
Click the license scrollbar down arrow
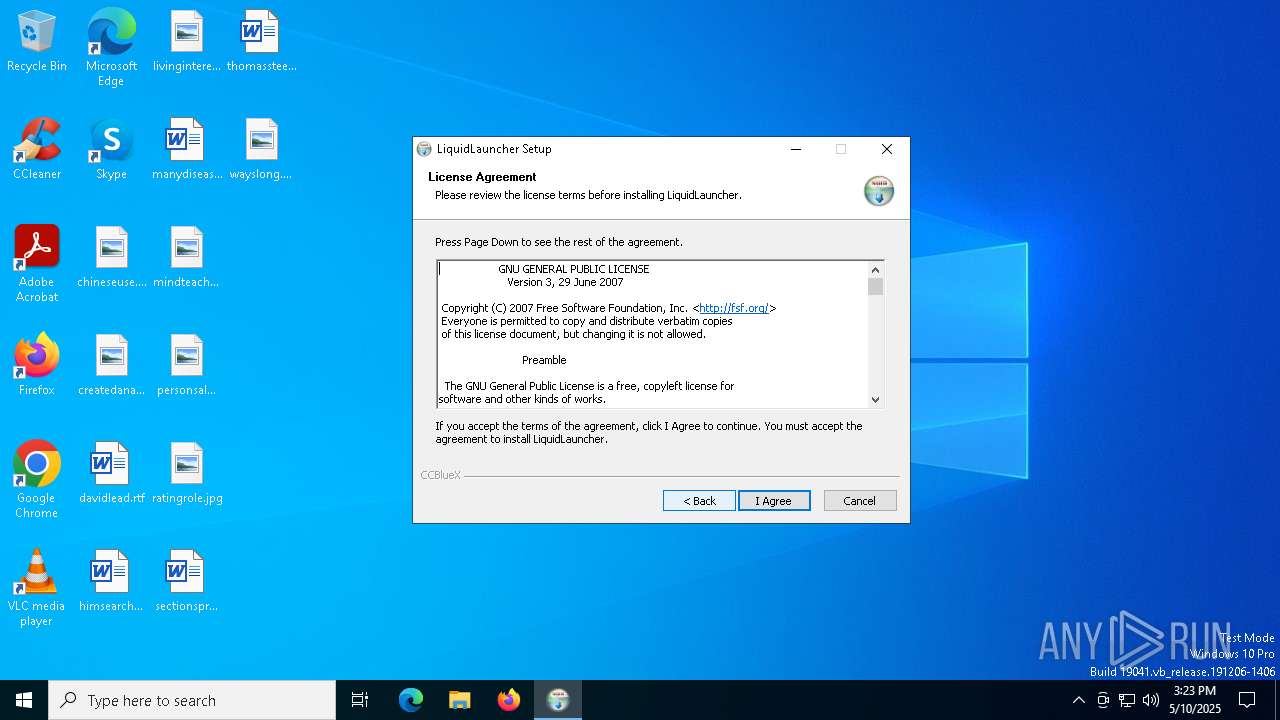click(x=876, y=399)
